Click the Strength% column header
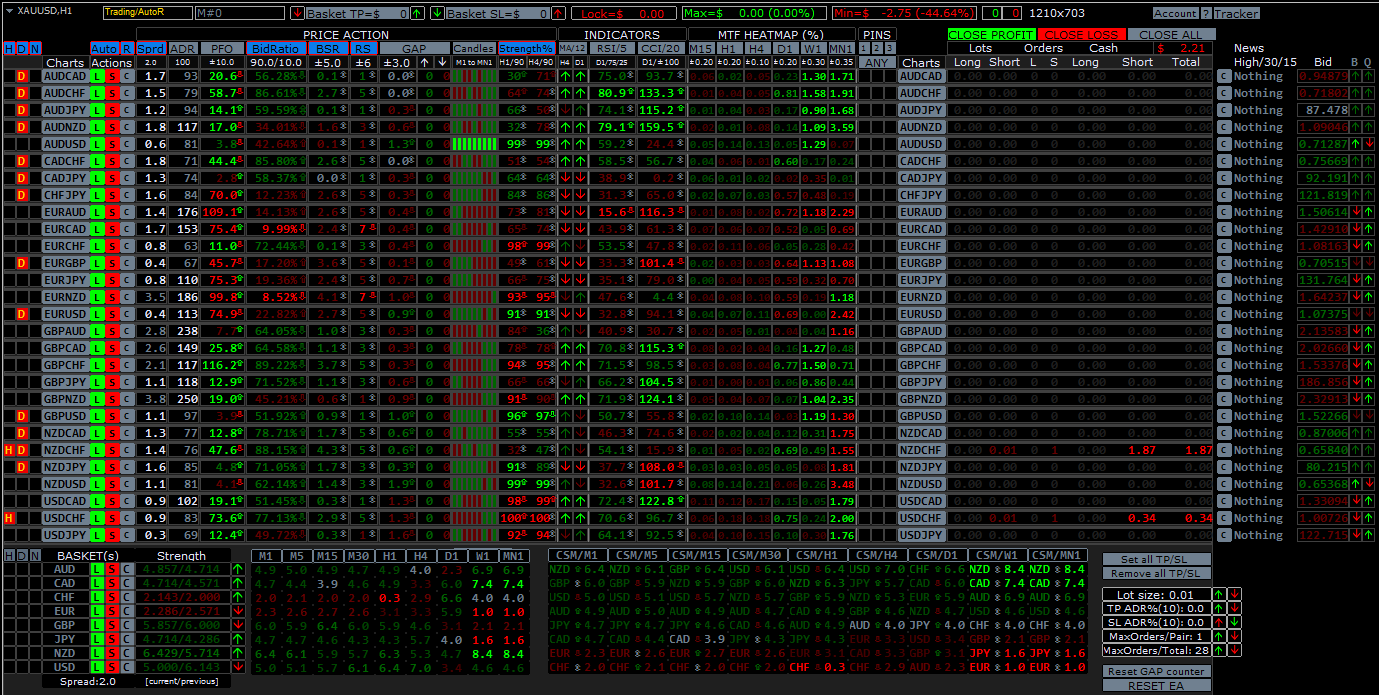The image size is (1379, 695). [x=527, y=48]
